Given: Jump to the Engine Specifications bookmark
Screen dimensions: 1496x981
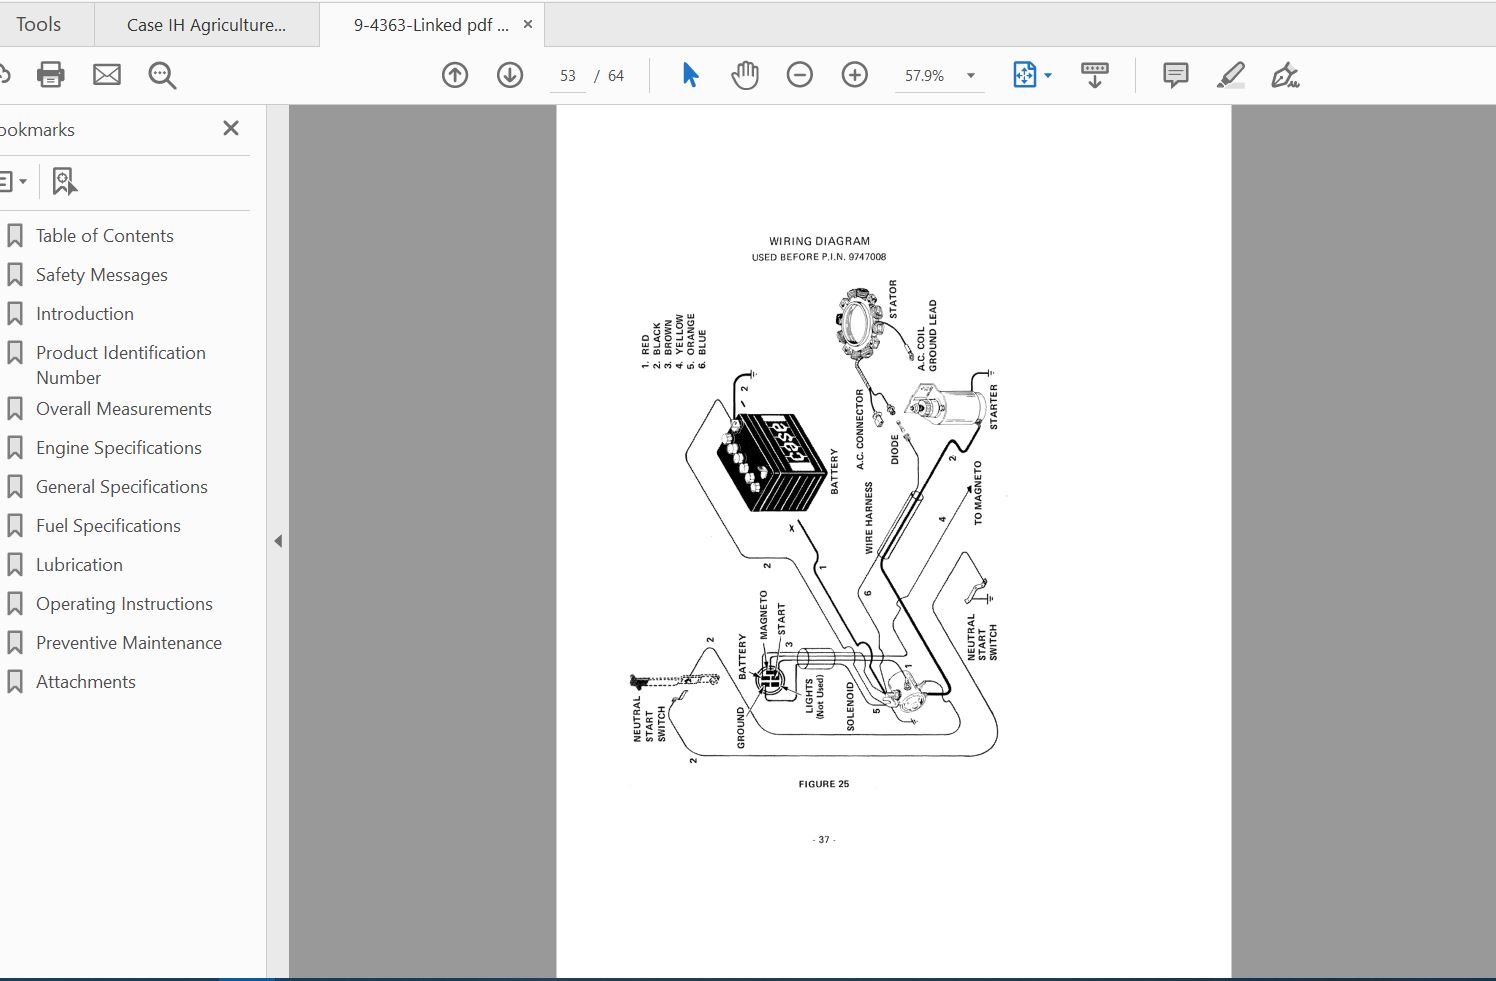Looking at the screenshot, I should 118,448.
